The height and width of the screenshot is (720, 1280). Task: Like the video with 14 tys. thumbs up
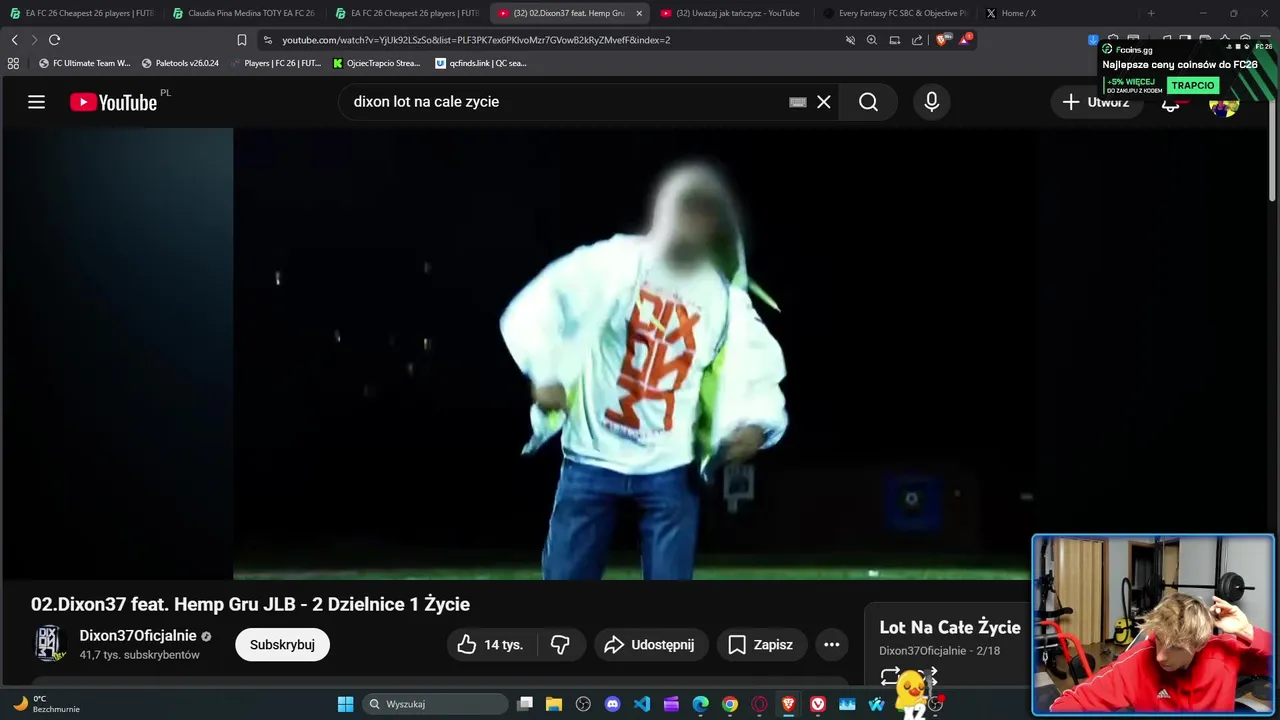(492, 645)
